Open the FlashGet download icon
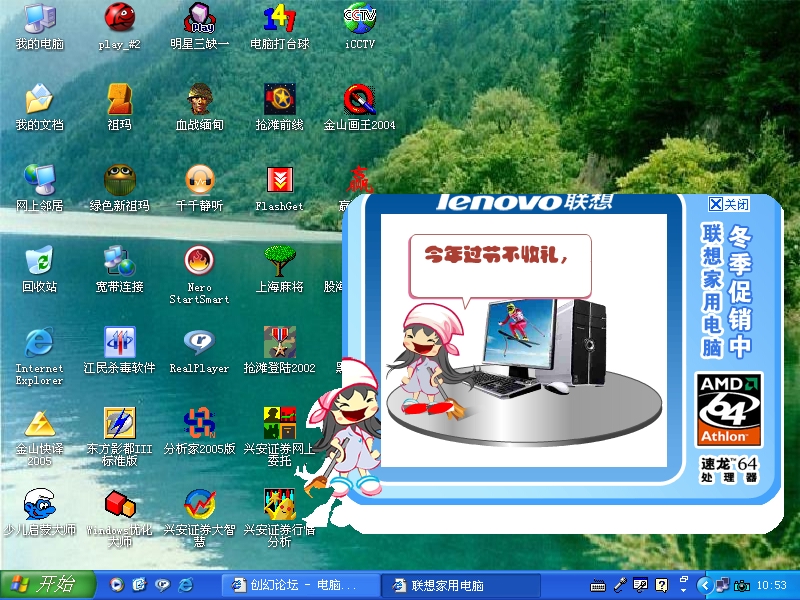The width and height of the screenshot is (800, 600). (280, 188)
